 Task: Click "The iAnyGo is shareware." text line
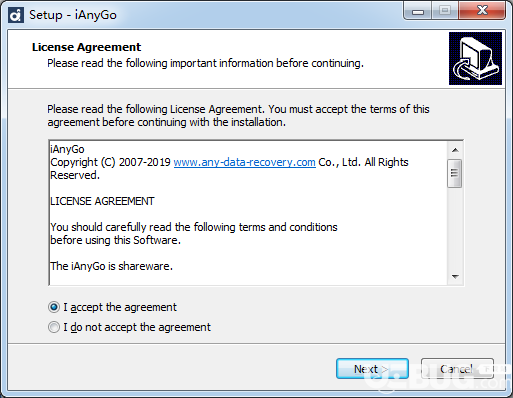tap(111, 266)
